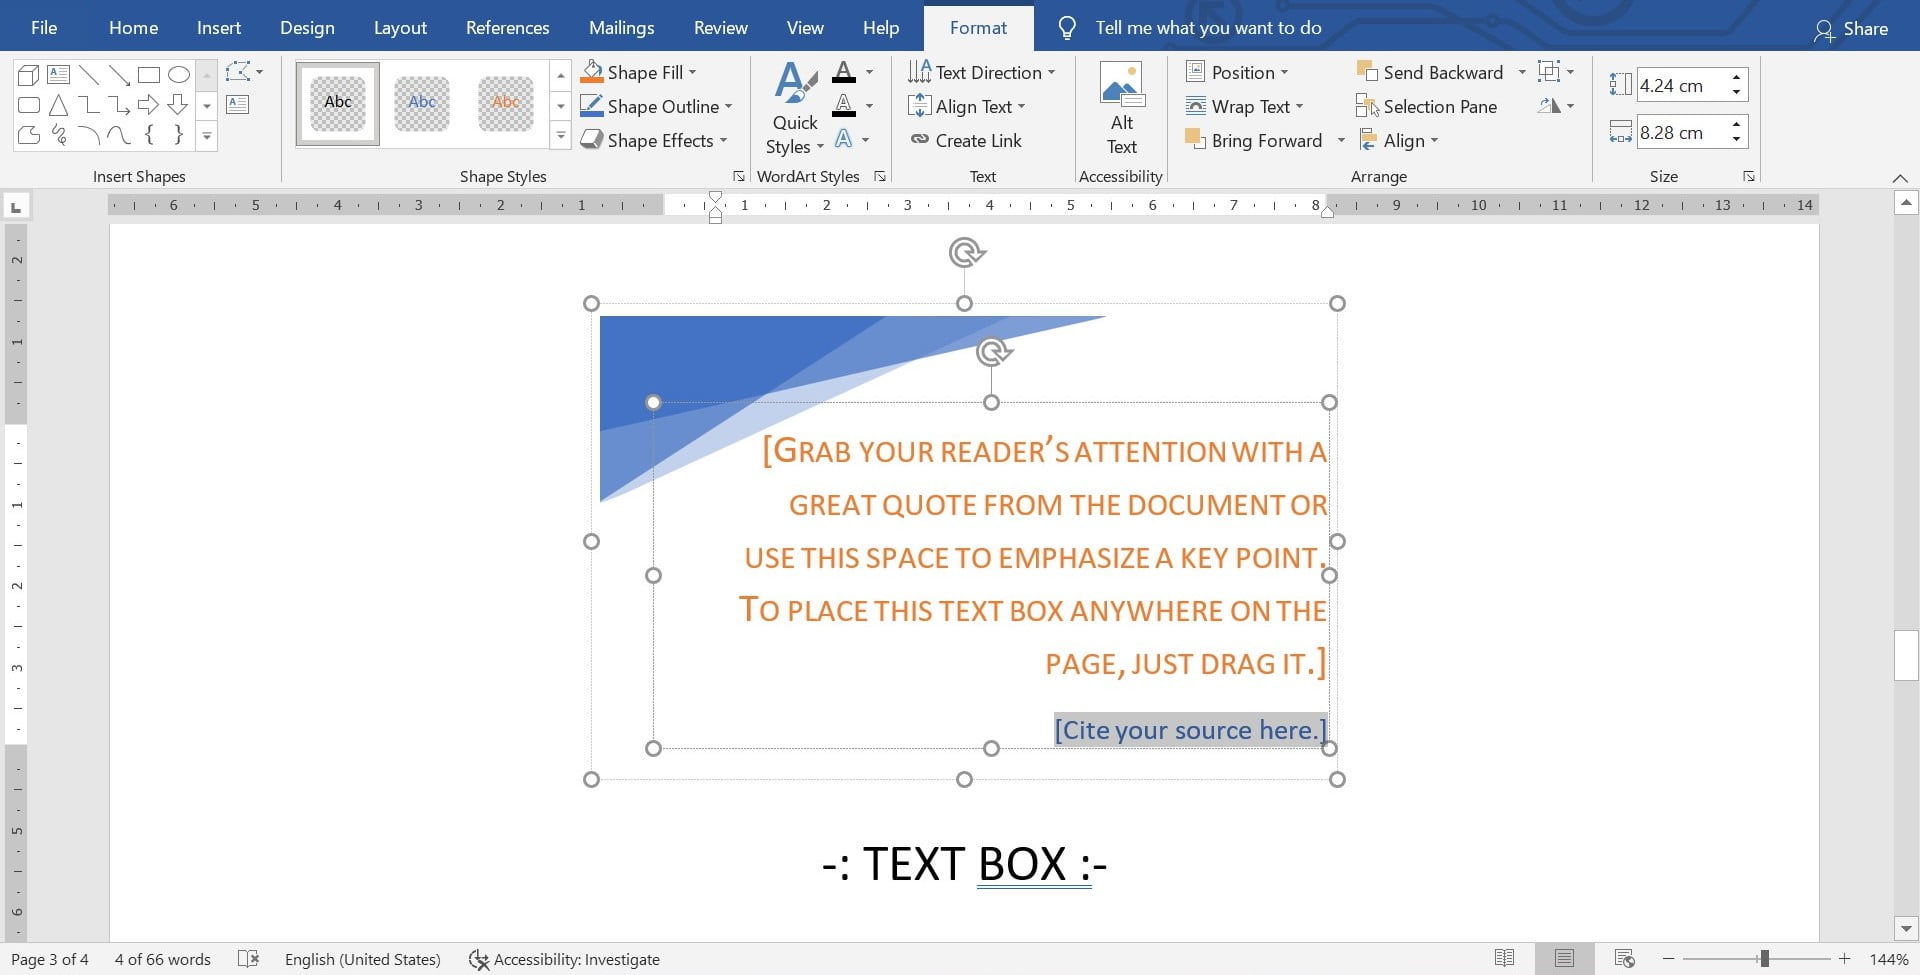Image resolution: width=1920 pixels, height=975 pixels.
Task: Select the Text Box tool in Insert Shapes
Action: tap(57, 74)
